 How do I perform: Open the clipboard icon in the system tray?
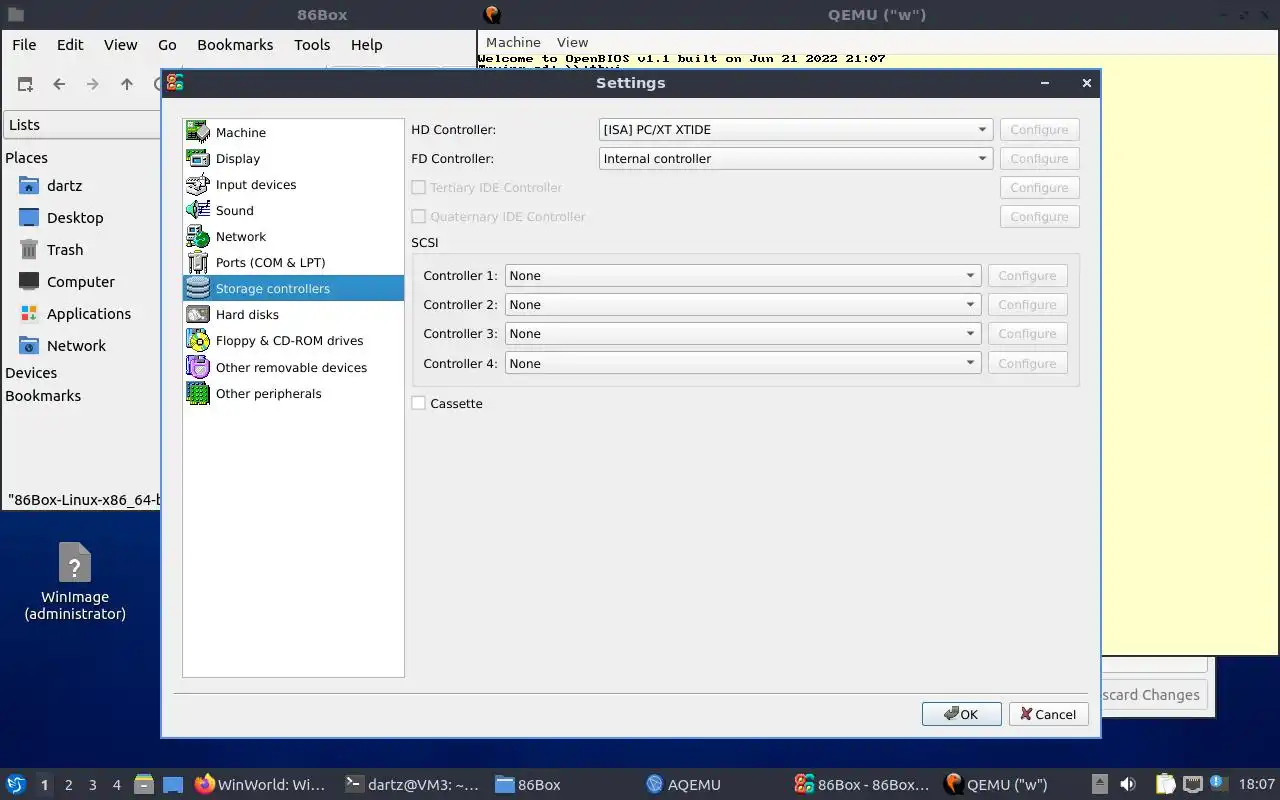coord(1166,785)
